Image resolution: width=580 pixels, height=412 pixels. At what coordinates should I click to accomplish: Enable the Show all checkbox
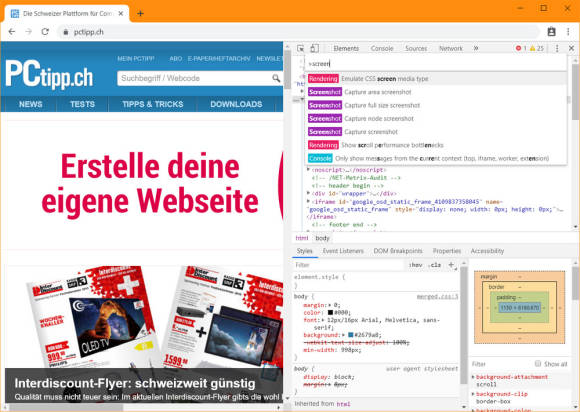(x=538, y=364)
